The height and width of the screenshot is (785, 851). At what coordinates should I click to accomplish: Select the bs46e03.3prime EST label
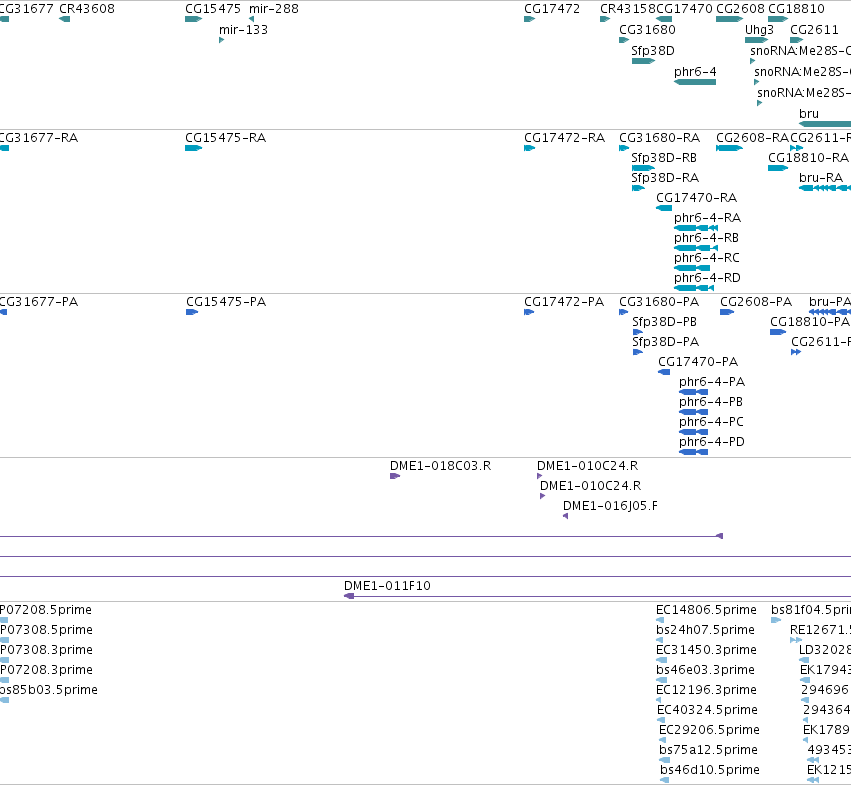[x=706, y=670]
